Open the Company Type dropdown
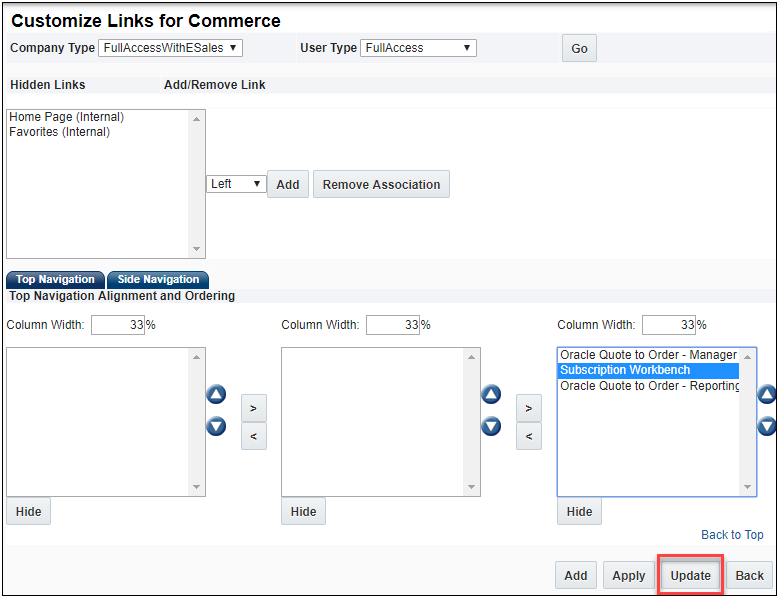The image size is (779, 598). [x=170, y=48]
